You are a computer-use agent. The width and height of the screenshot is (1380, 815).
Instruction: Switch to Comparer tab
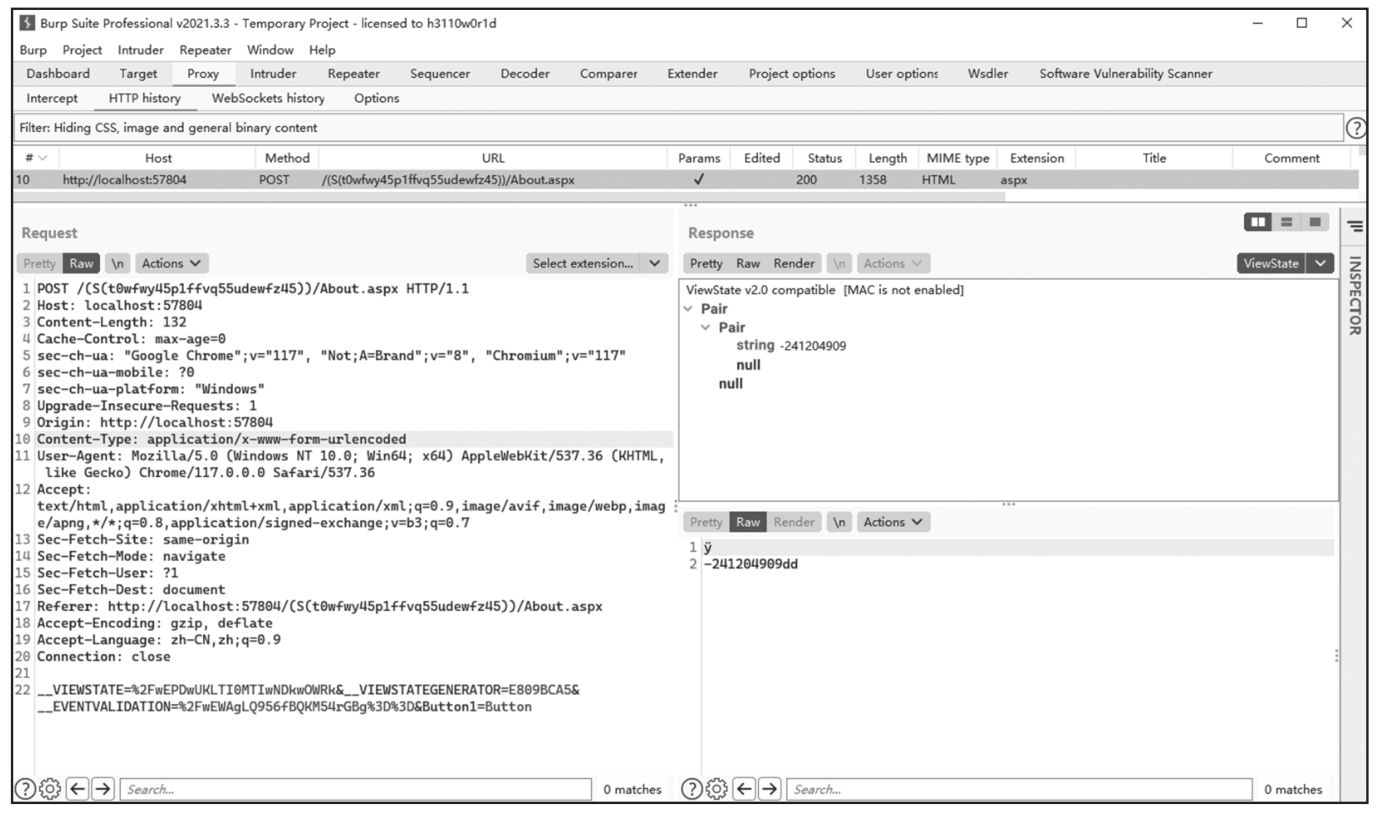[608, 74]
